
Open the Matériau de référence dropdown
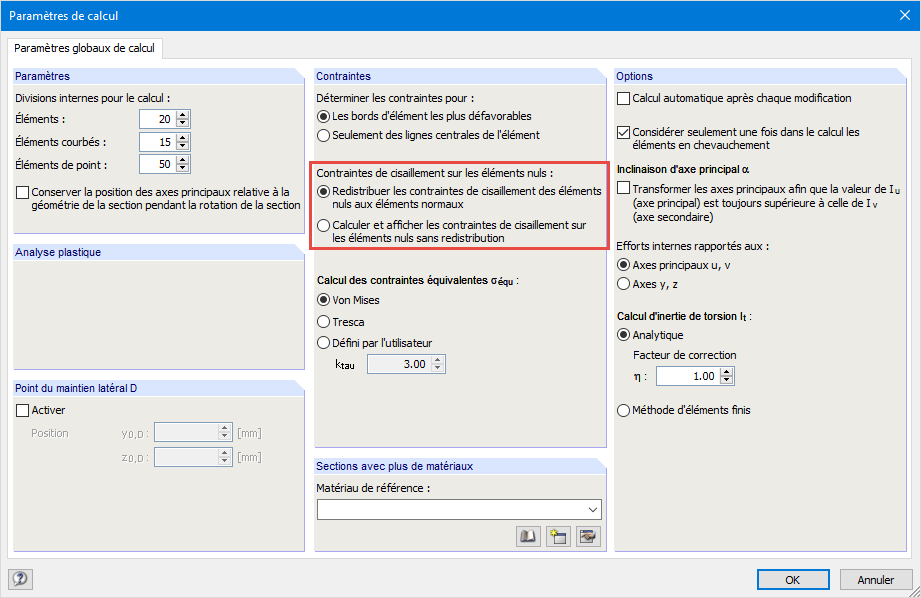coord(595,509)
